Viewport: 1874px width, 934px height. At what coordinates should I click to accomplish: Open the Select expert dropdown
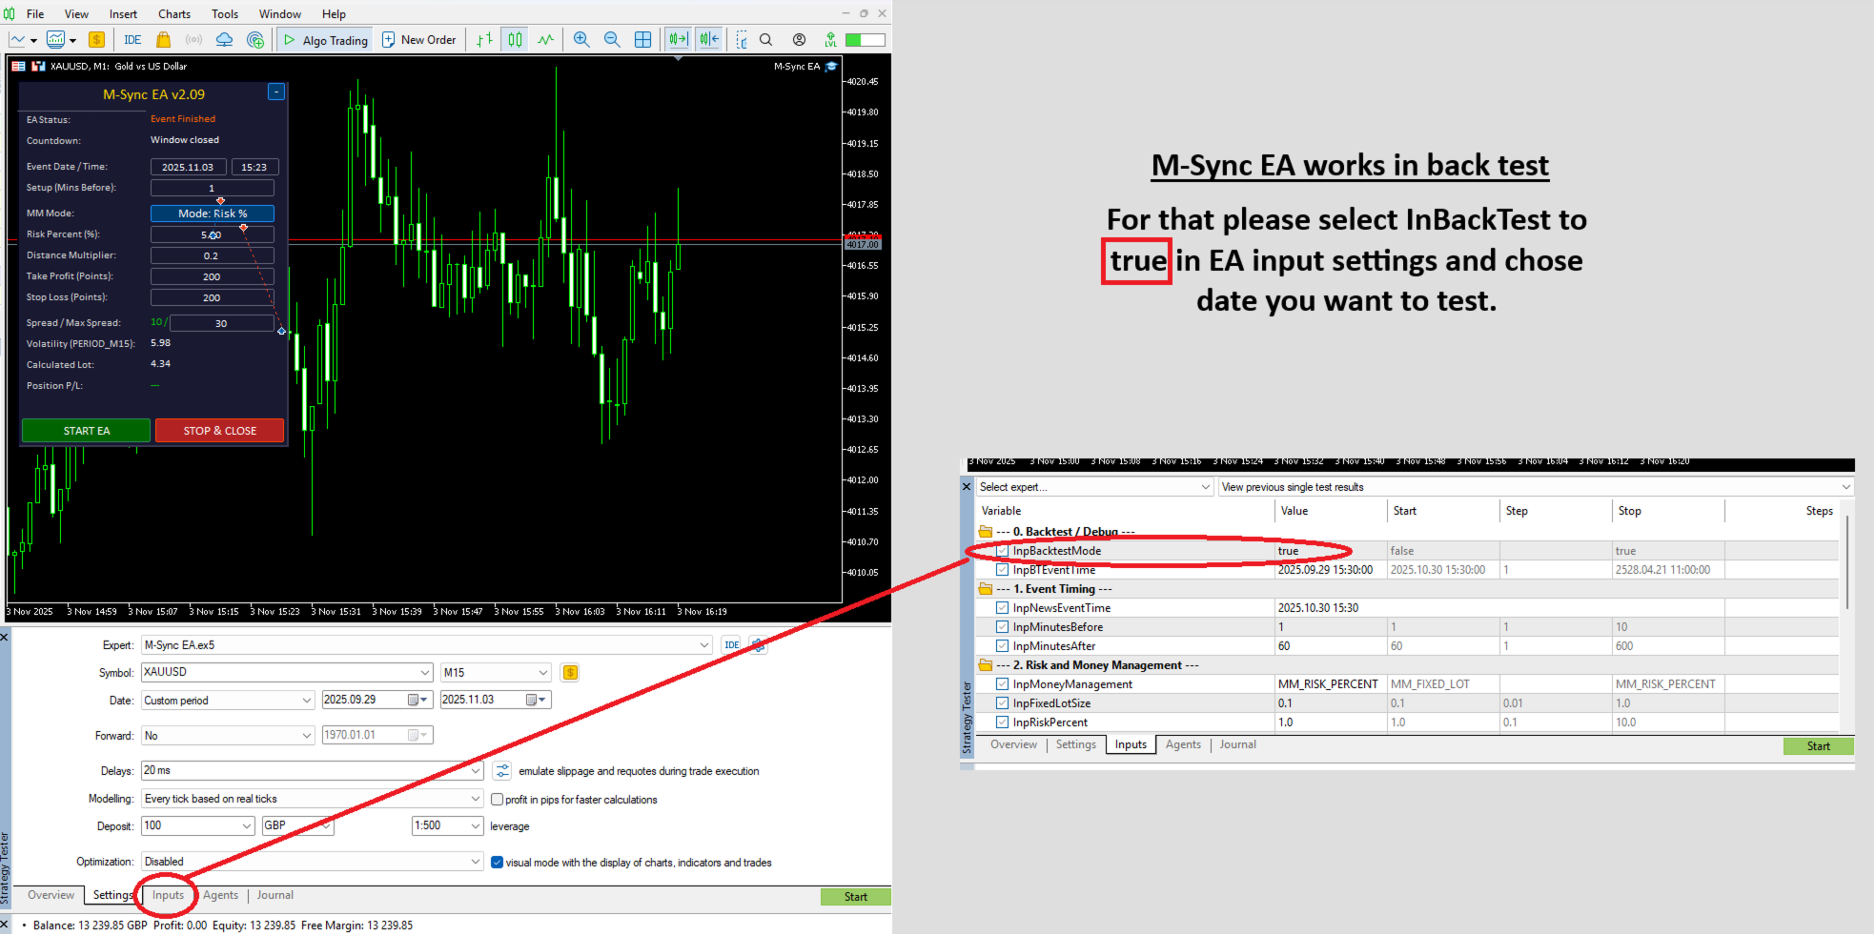pos(1095,487)
